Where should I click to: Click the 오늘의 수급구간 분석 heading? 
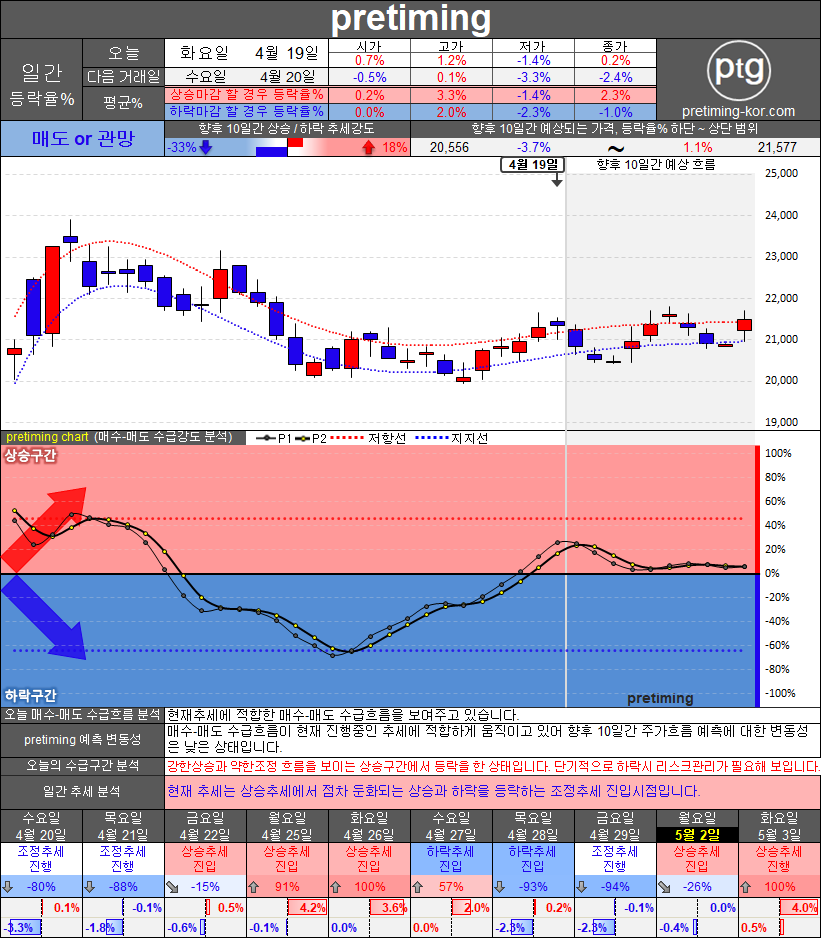coord(82,766)
